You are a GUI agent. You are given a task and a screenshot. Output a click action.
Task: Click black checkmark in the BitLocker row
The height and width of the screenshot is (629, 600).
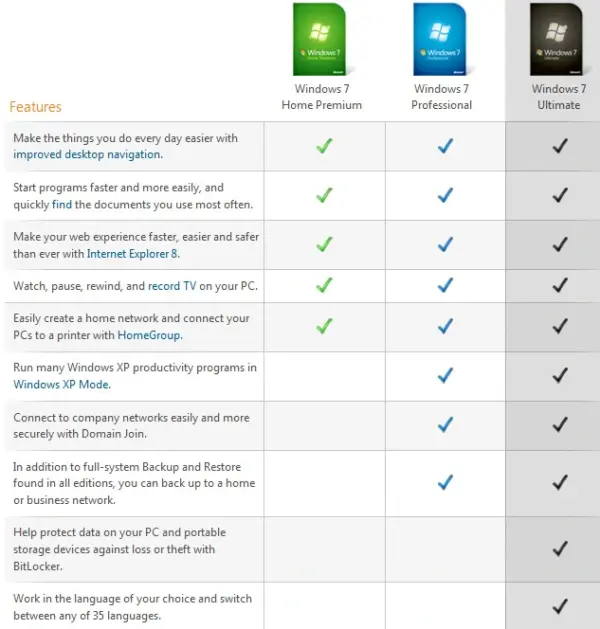[560, 548]
